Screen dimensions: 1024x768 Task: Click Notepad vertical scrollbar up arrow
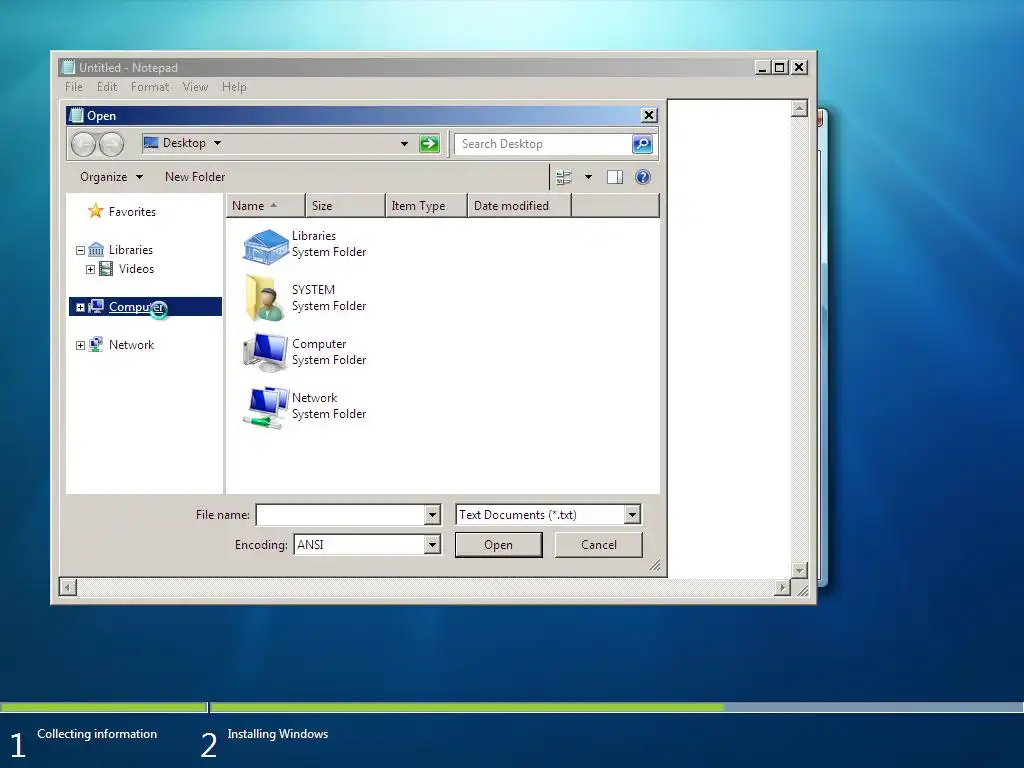click(x=799, y=108)
